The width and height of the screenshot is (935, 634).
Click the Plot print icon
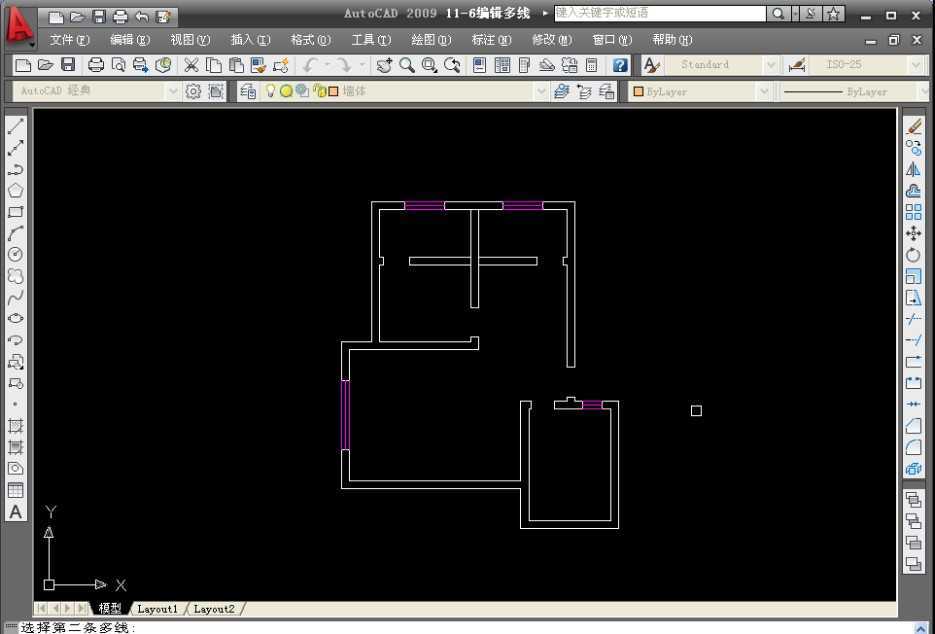(x=96, y=65)
